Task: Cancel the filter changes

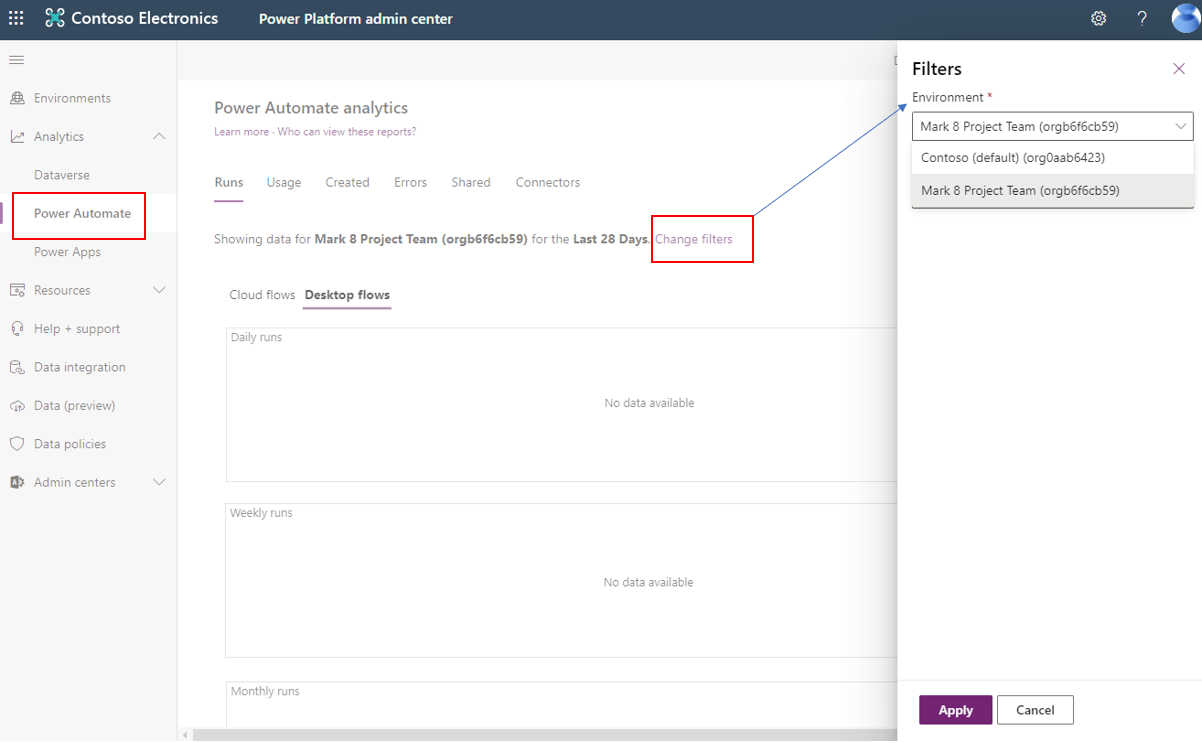Action: coord(1035,710)
